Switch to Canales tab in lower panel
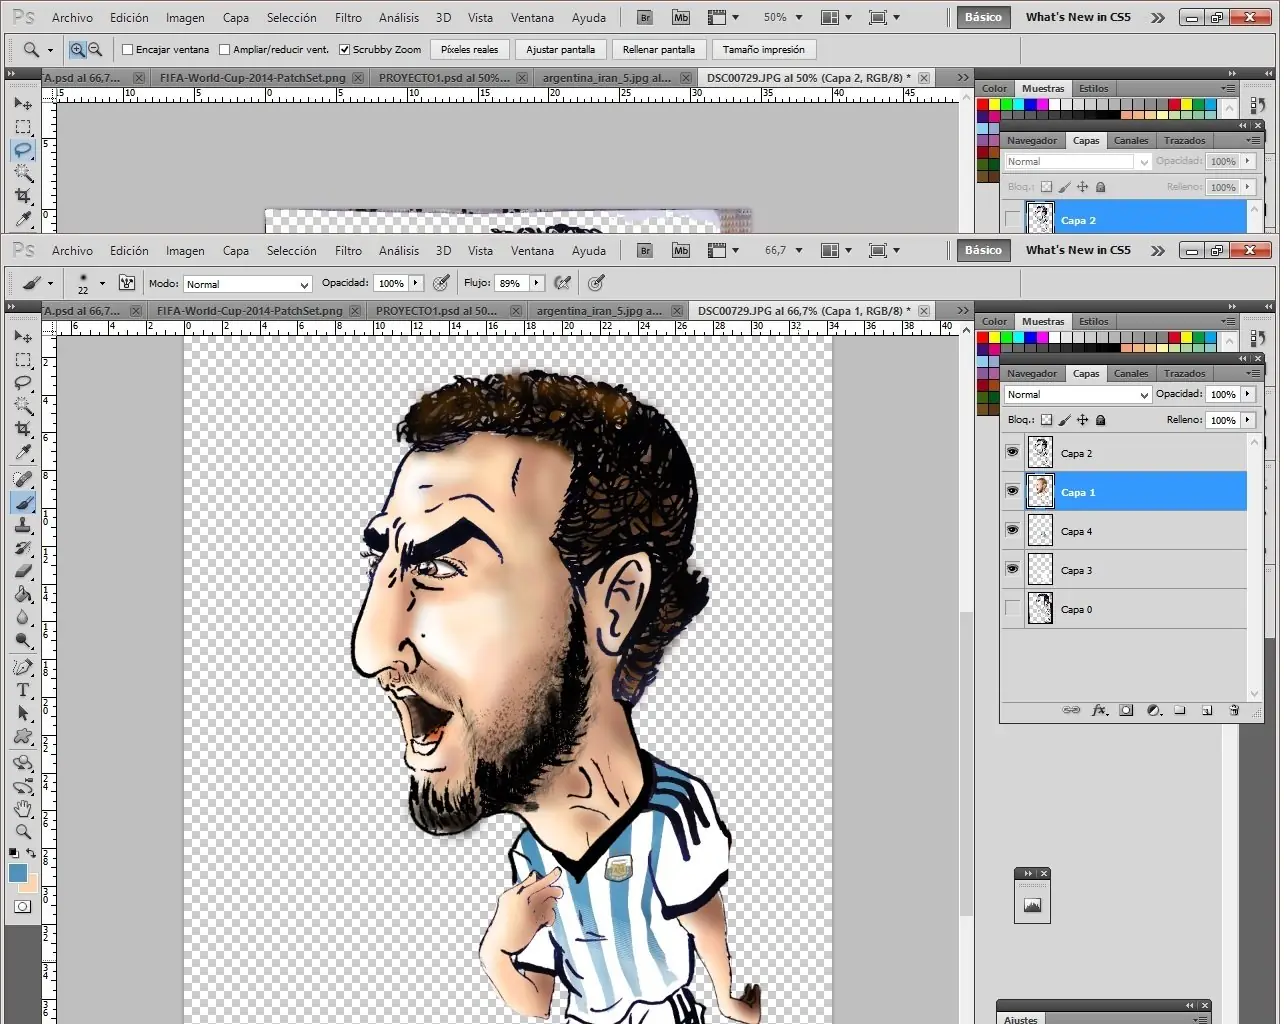 tap(1131, 374)
